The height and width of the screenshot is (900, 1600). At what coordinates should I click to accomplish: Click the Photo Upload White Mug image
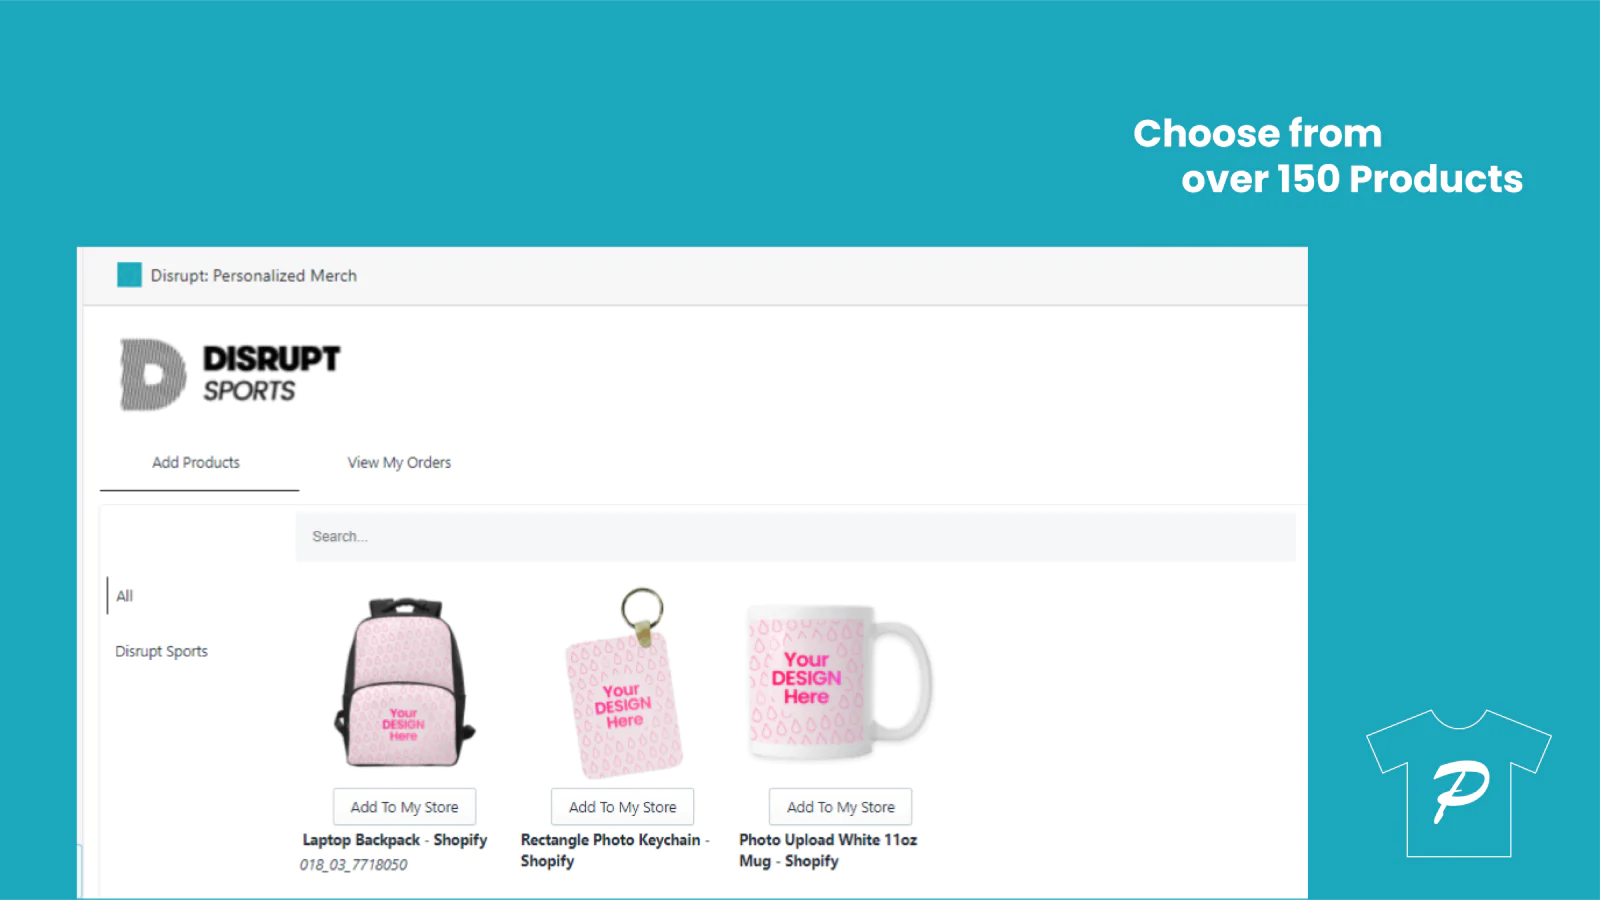840,683
